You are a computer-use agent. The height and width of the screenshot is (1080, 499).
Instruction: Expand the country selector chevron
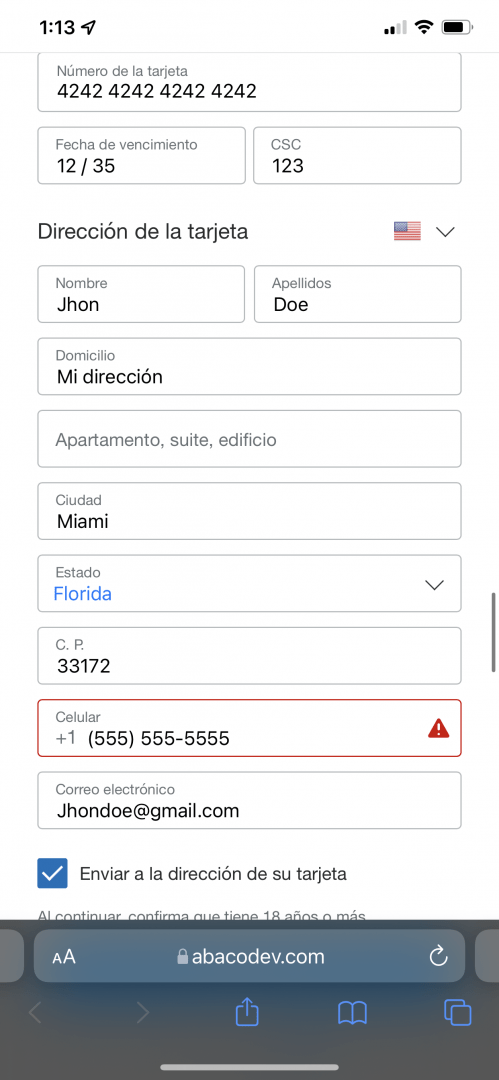(x=446, y=232)
